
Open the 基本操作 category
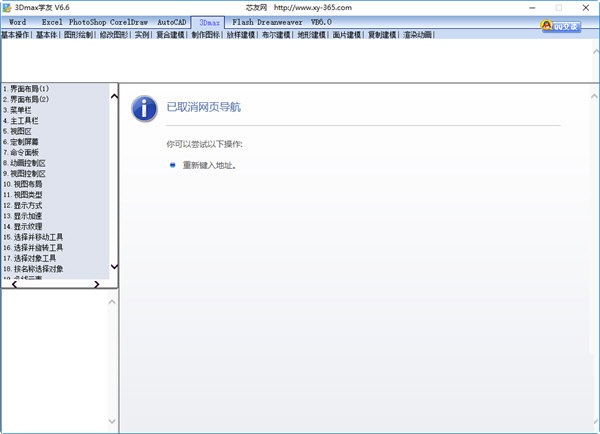15,35
